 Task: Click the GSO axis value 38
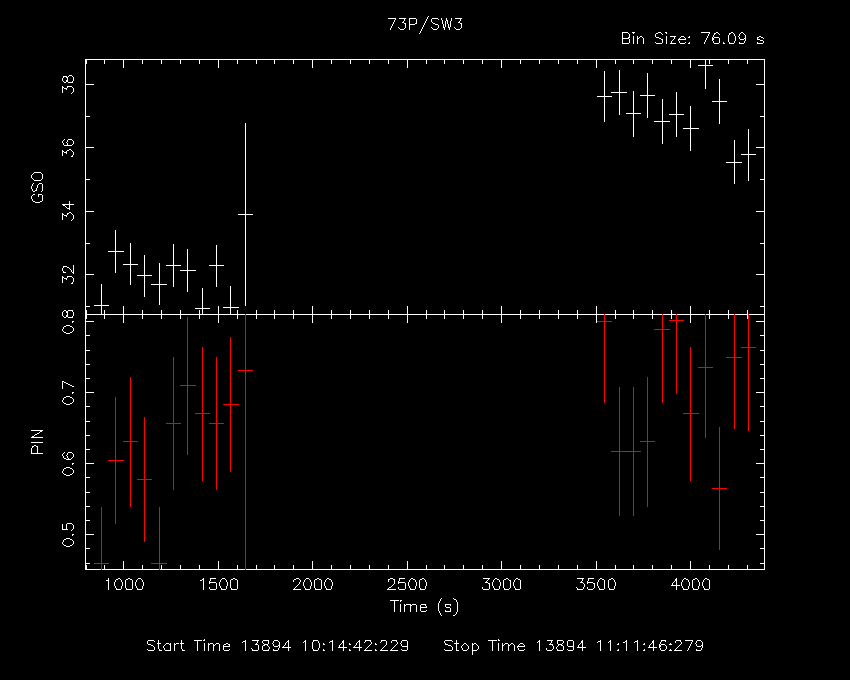[x=68, y=85]
